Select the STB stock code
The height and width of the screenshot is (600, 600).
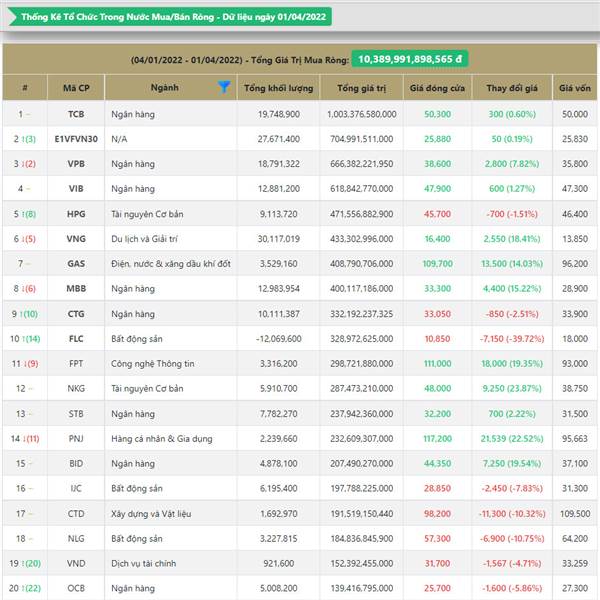(76, 414)
